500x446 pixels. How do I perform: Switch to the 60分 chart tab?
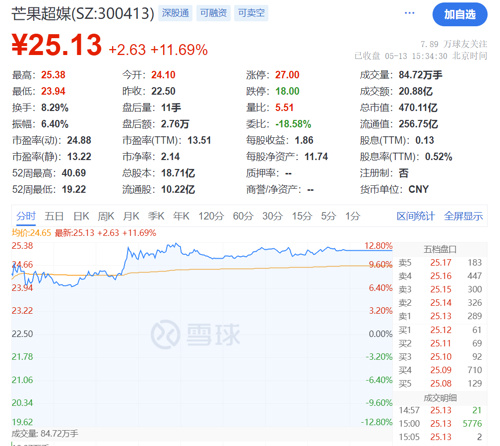click(x=243, y=216)
